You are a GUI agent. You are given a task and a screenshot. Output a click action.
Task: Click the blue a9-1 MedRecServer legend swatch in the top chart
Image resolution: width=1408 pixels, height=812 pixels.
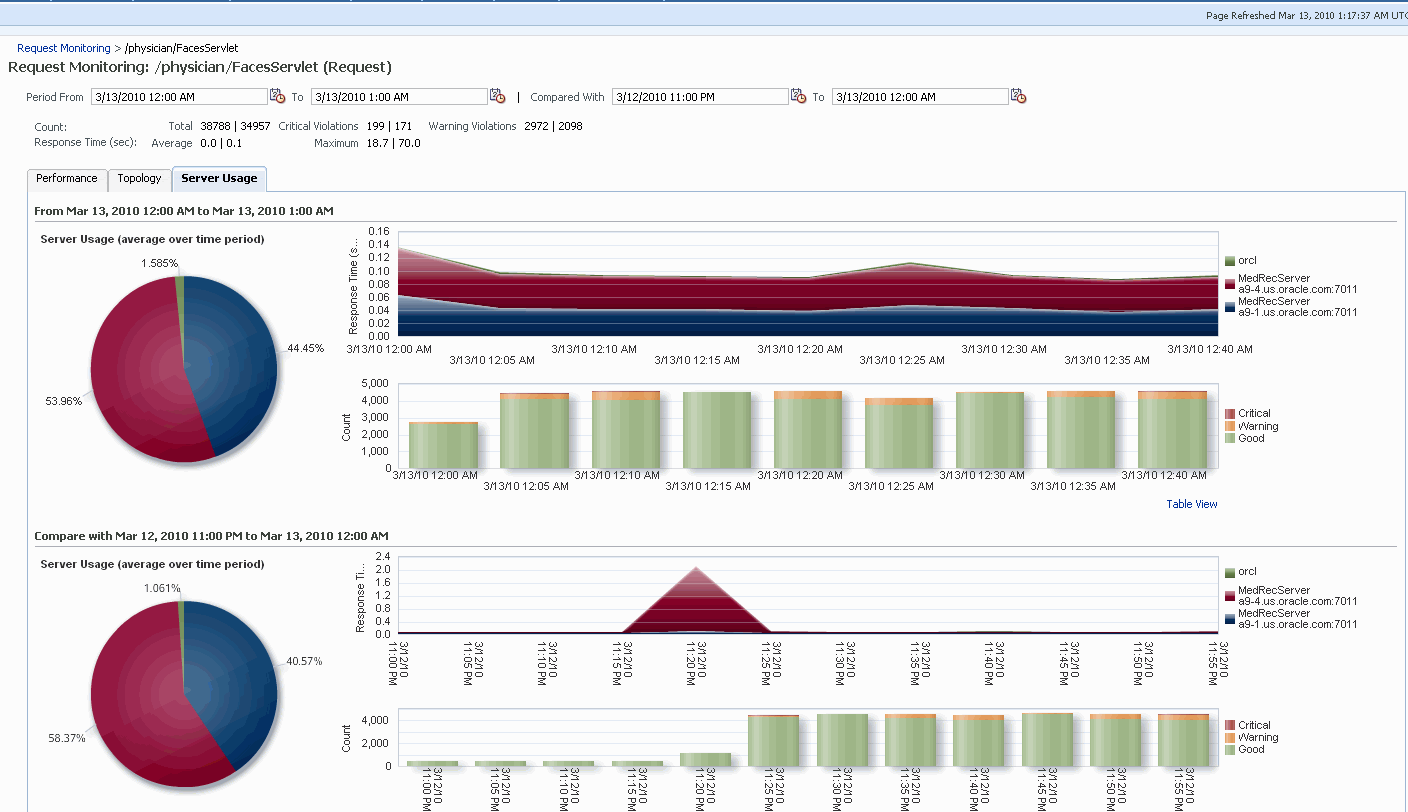[x=1230, y=306]
